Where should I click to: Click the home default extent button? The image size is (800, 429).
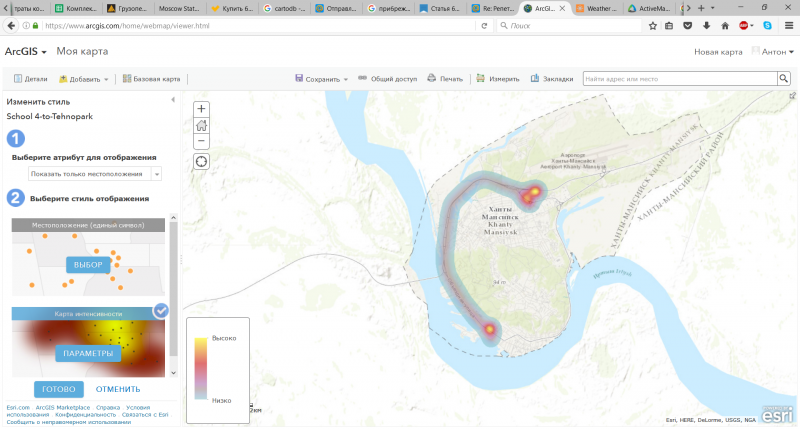pos(201,125)
